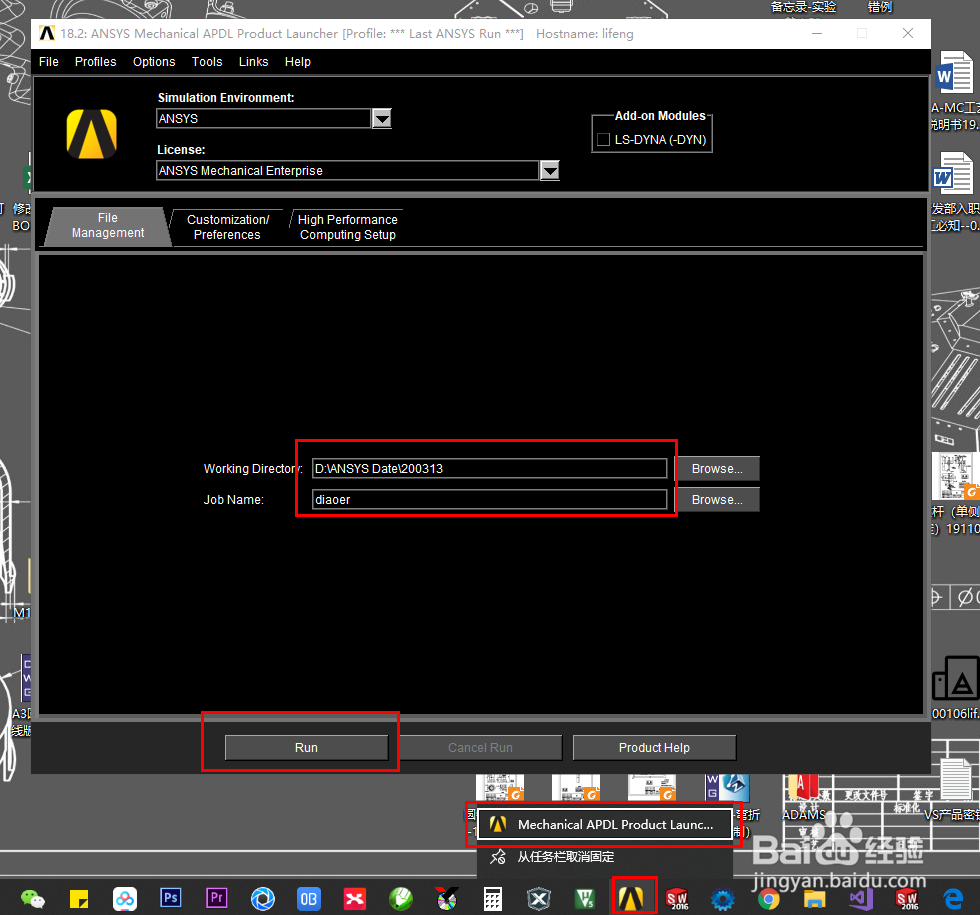Open the Links menu
The image size is (980, 915).
point(253,62)
